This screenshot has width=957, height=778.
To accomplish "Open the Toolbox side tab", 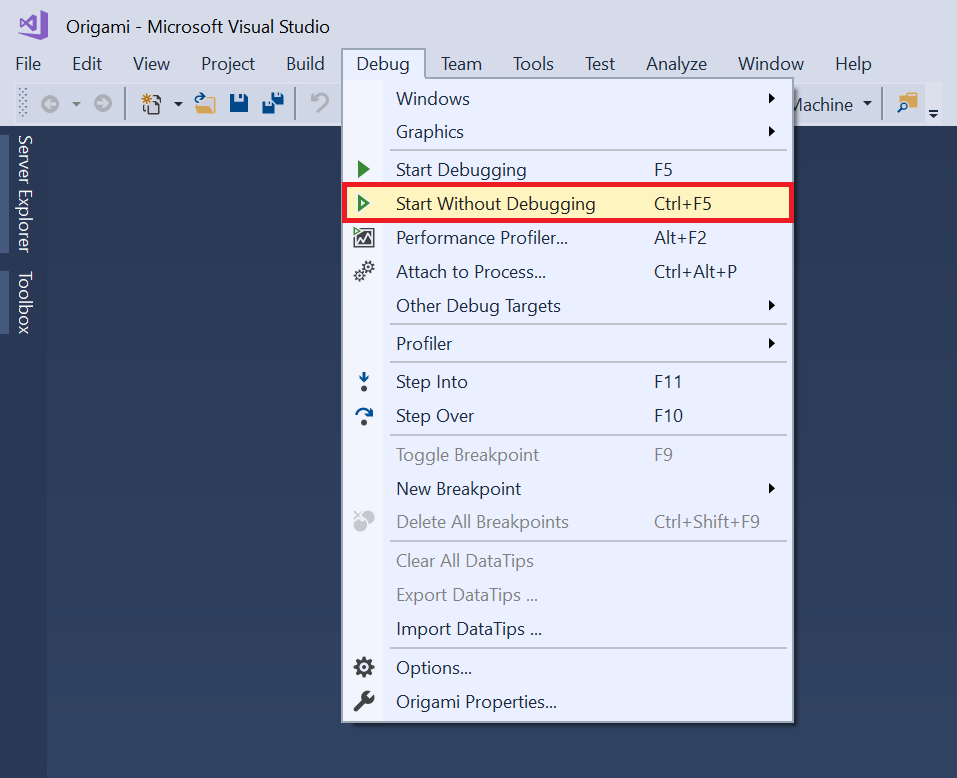I will coord(24,302).
